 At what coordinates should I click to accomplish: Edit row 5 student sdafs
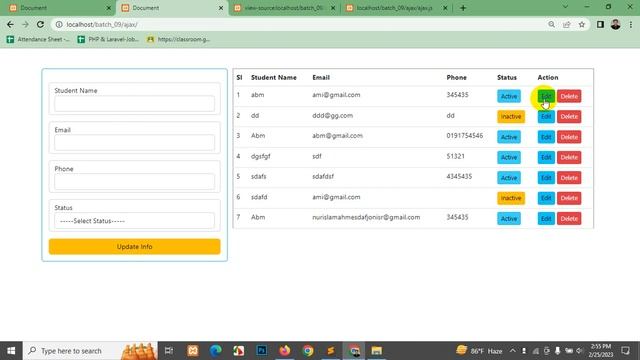pyautogui.click(x=546, y=178)
